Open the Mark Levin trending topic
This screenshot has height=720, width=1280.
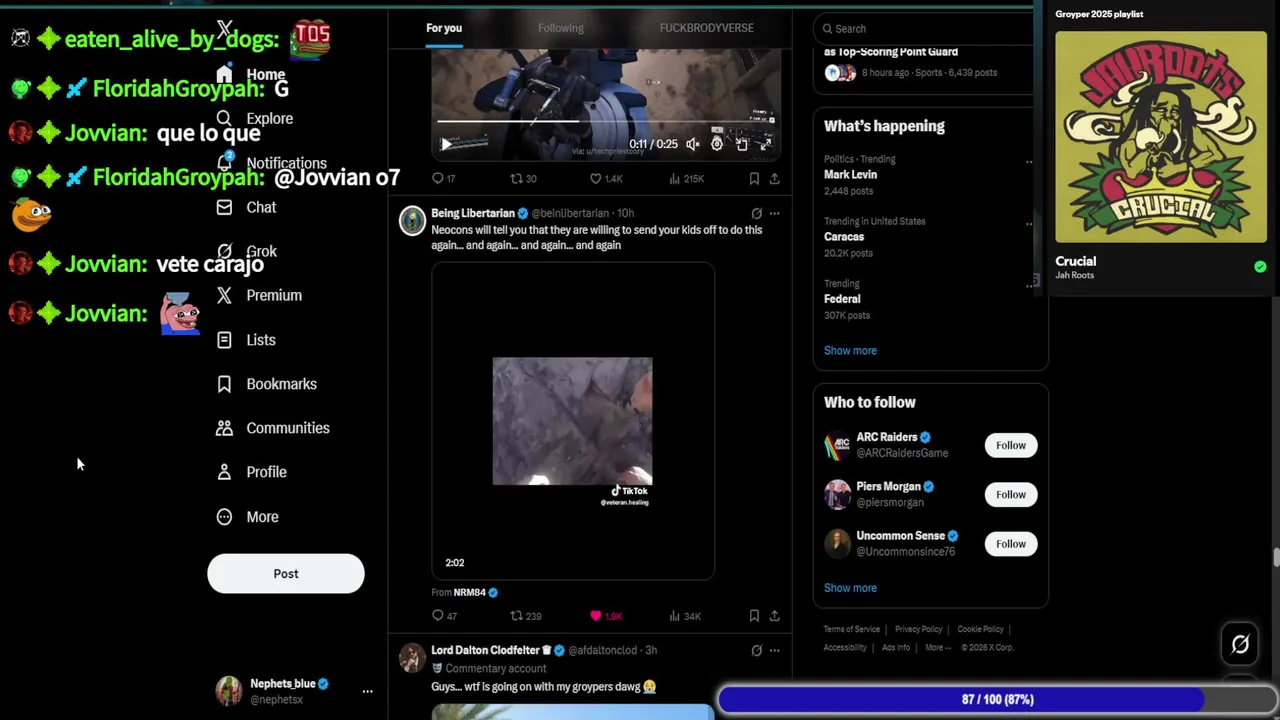tap(850, 175)
